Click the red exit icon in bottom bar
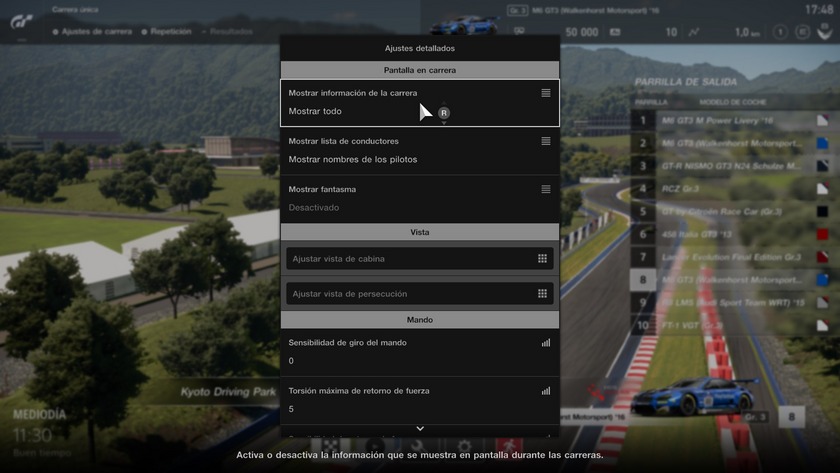This screenshot has height=473, width=840. [x=508, y=445]
